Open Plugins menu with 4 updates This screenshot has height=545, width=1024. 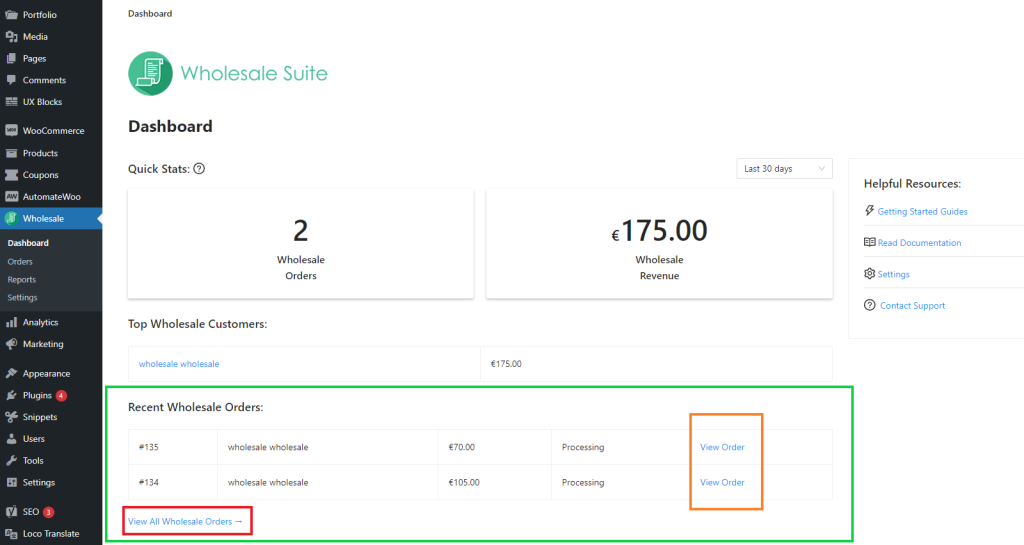point(39,395)
